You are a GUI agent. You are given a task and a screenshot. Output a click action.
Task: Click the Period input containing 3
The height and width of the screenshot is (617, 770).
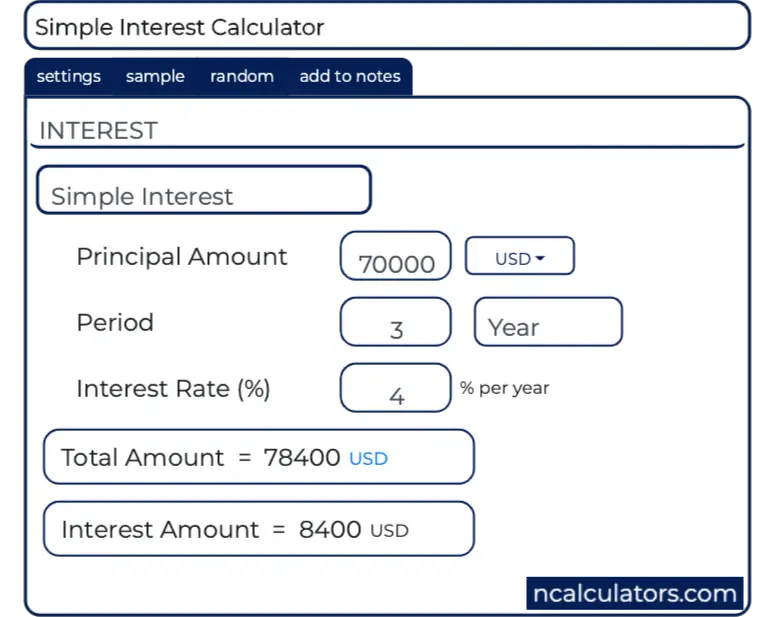tap(396, 324)
